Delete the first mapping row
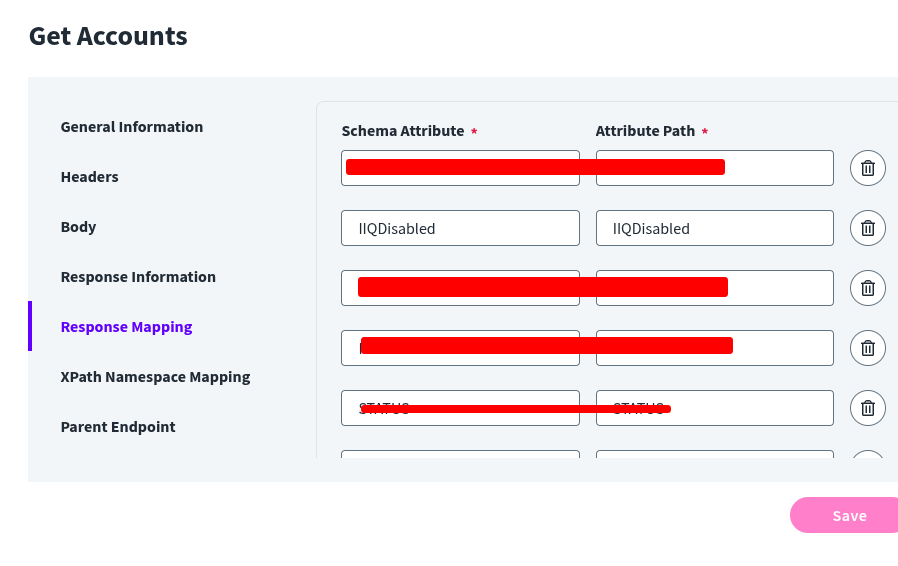This screenshot has width=898, height=566. pyautogui.click(x=867, y=168)
